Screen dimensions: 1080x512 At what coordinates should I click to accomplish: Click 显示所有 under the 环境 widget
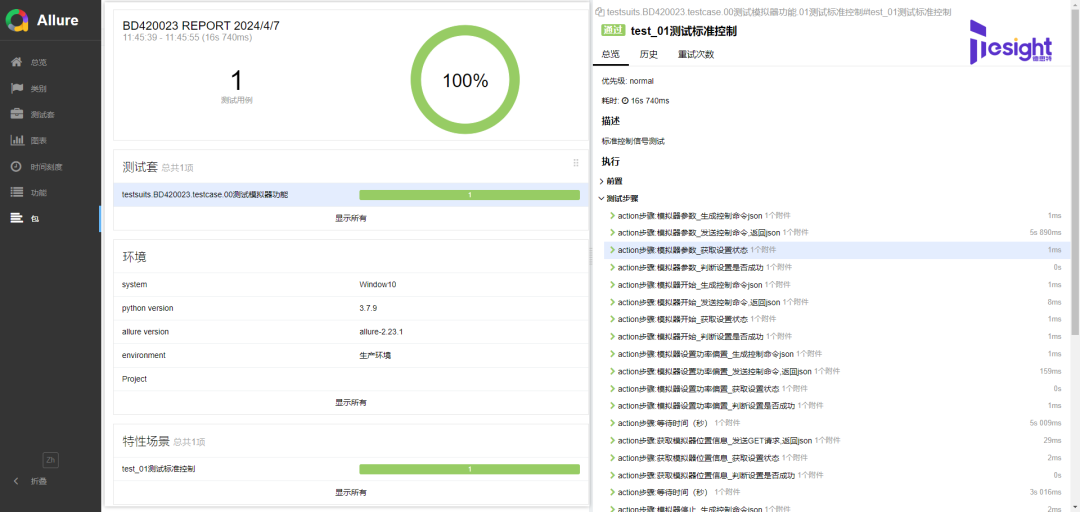[351, 402]
